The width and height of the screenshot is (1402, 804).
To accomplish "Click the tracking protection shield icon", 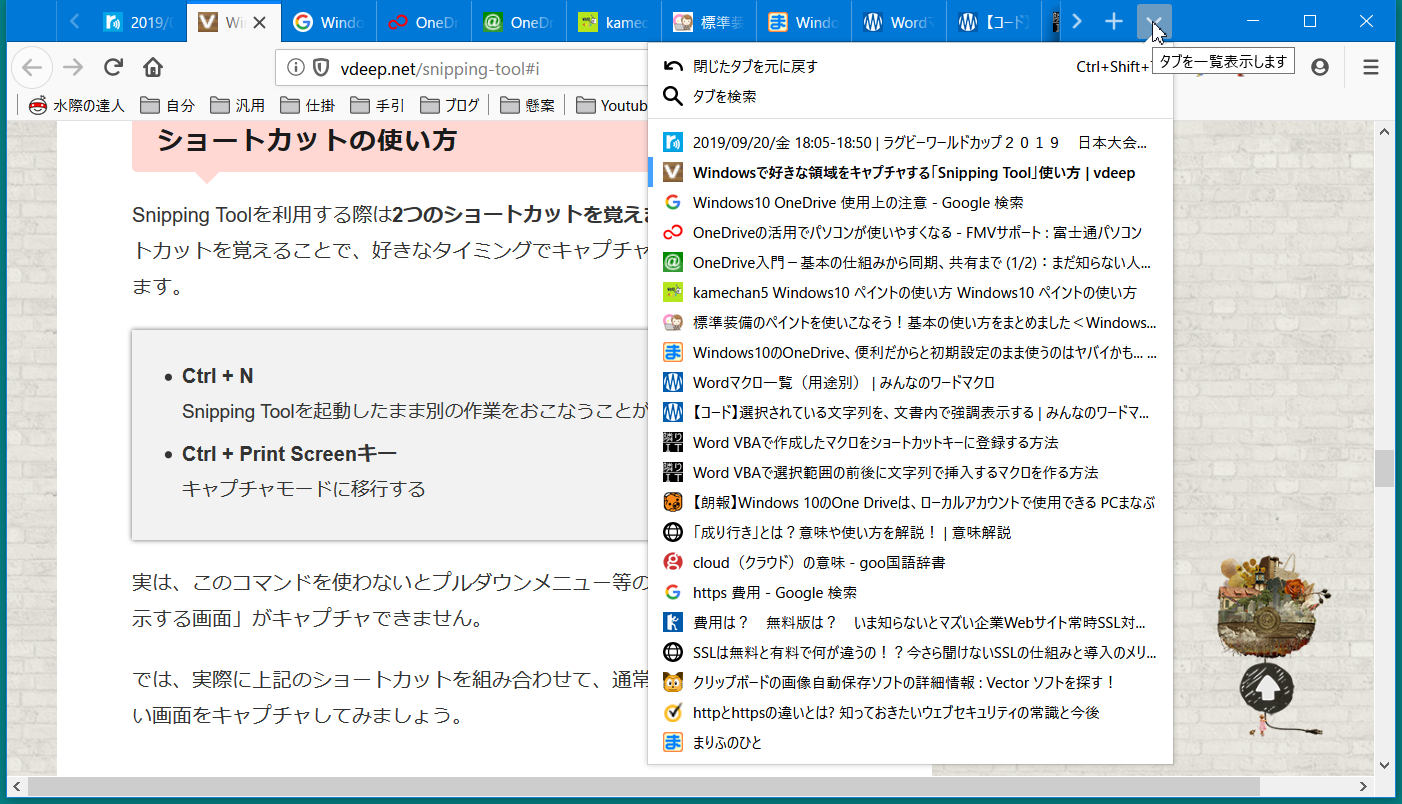I will pos(321,68).
